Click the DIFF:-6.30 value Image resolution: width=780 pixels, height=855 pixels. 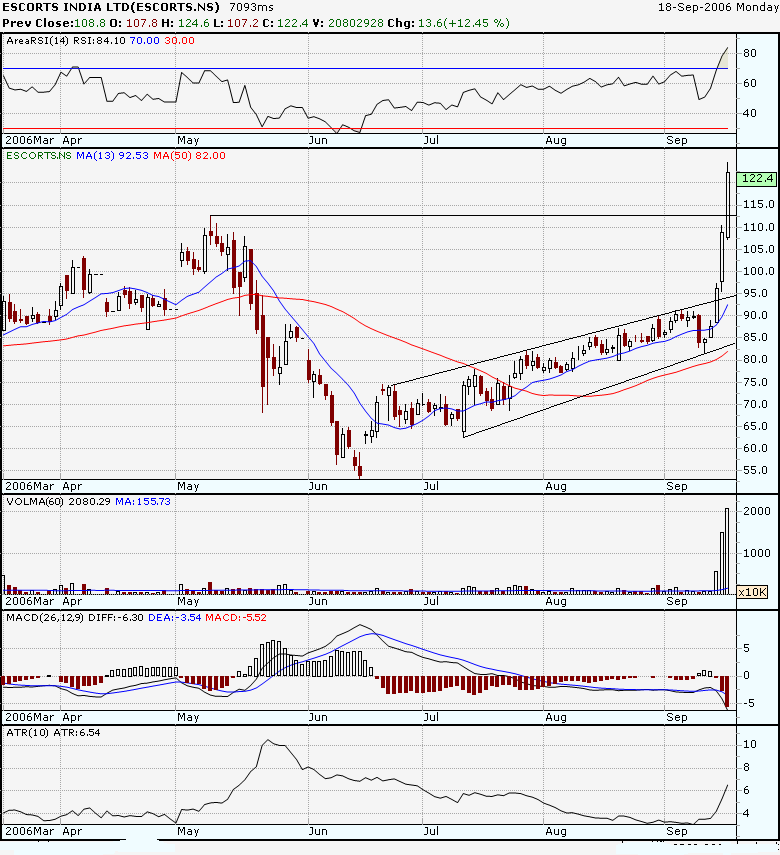[x=116, y=617]
